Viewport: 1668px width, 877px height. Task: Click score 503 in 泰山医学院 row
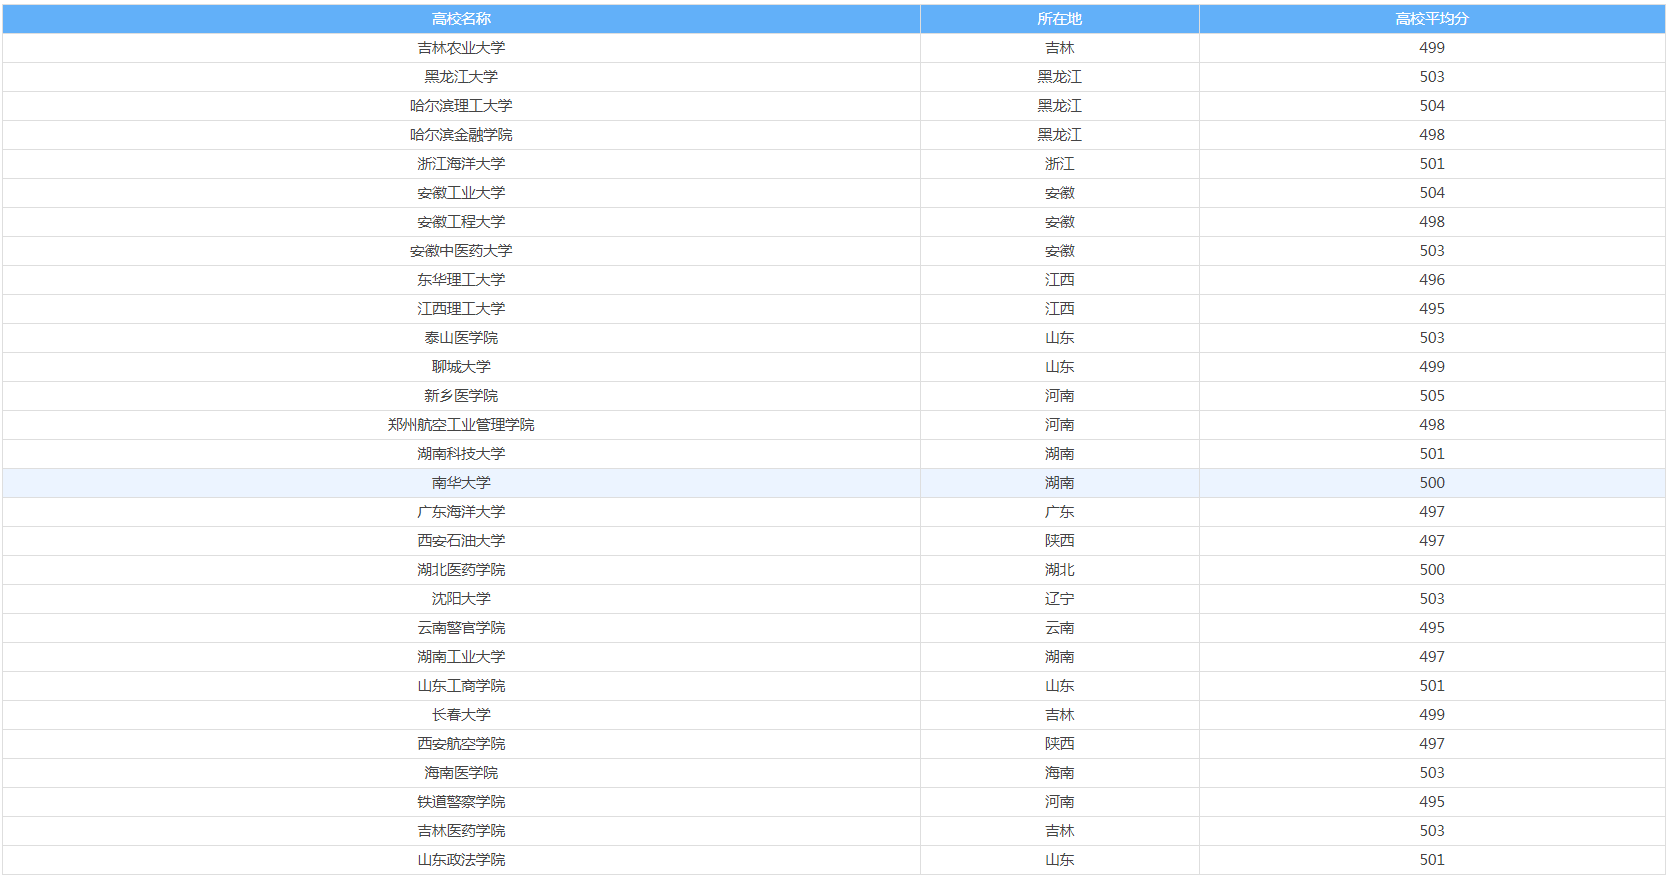(1432, 338)
